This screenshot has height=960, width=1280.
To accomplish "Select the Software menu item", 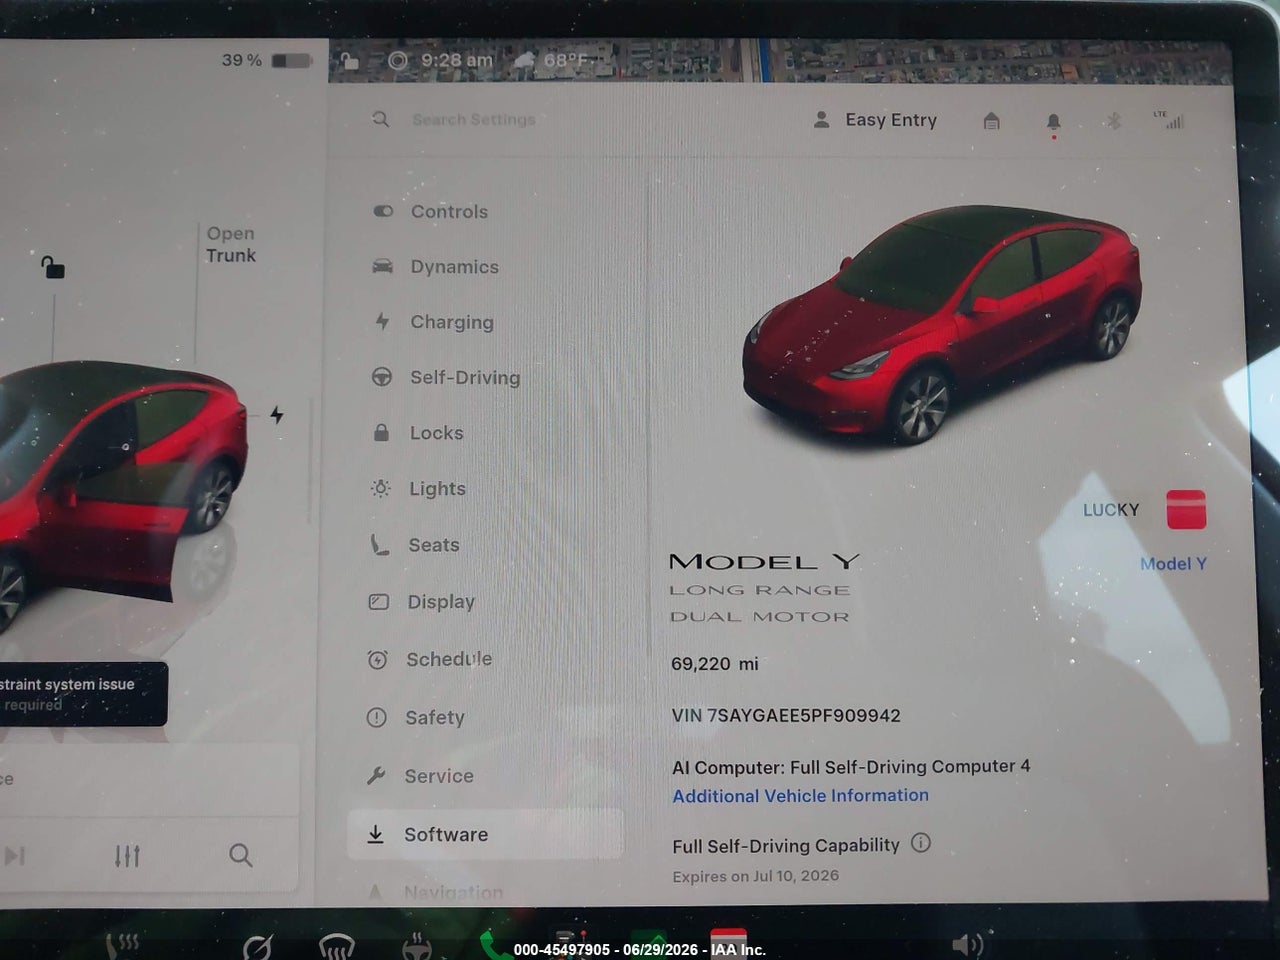I will (x=486, y=834).
